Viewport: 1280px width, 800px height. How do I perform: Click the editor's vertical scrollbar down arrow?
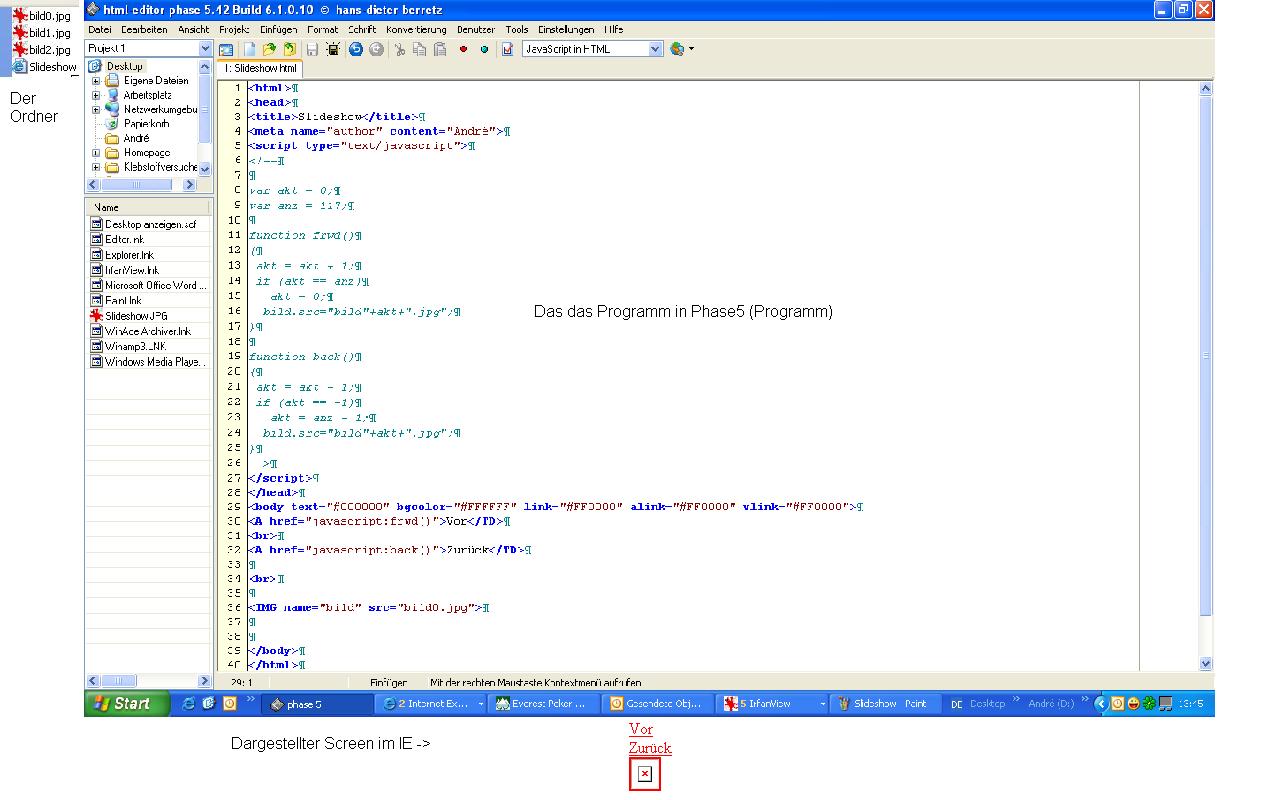coord(1205,663)
